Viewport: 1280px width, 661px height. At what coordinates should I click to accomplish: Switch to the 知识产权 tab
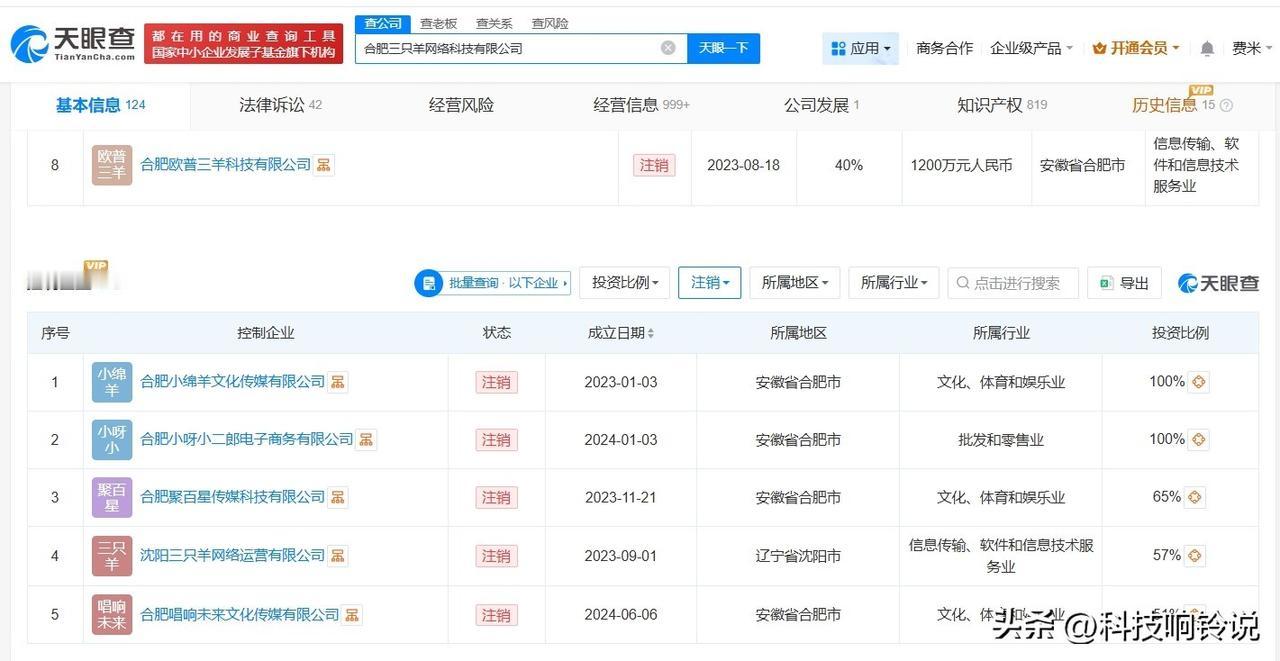(1002, 105)
